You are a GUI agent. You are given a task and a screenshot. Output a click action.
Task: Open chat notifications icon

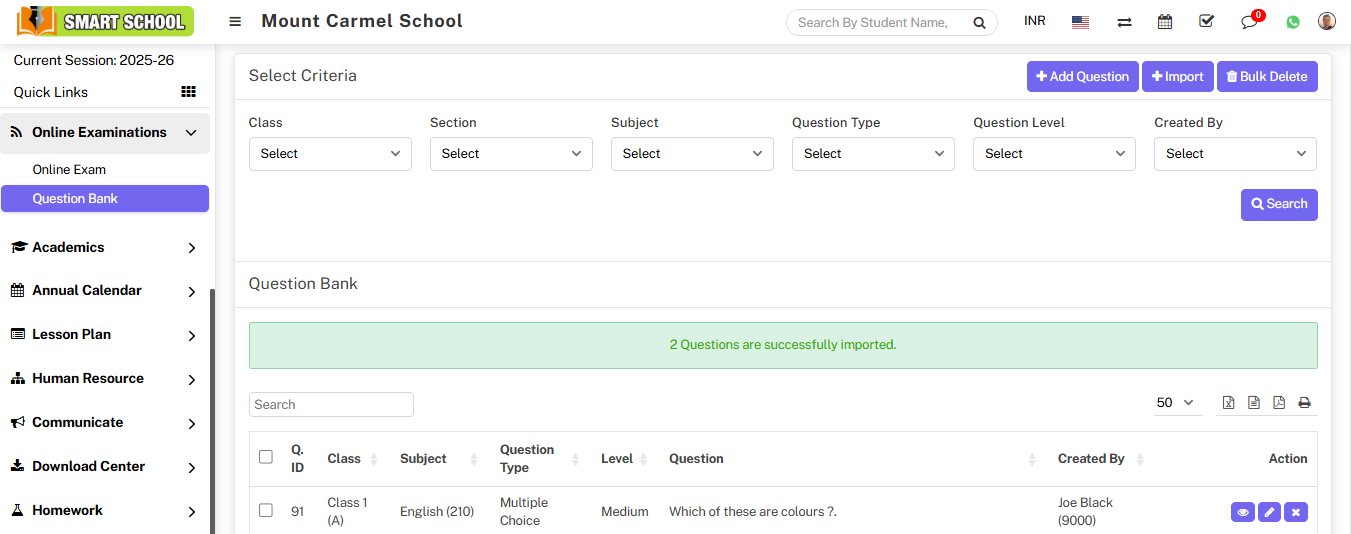1249,21
